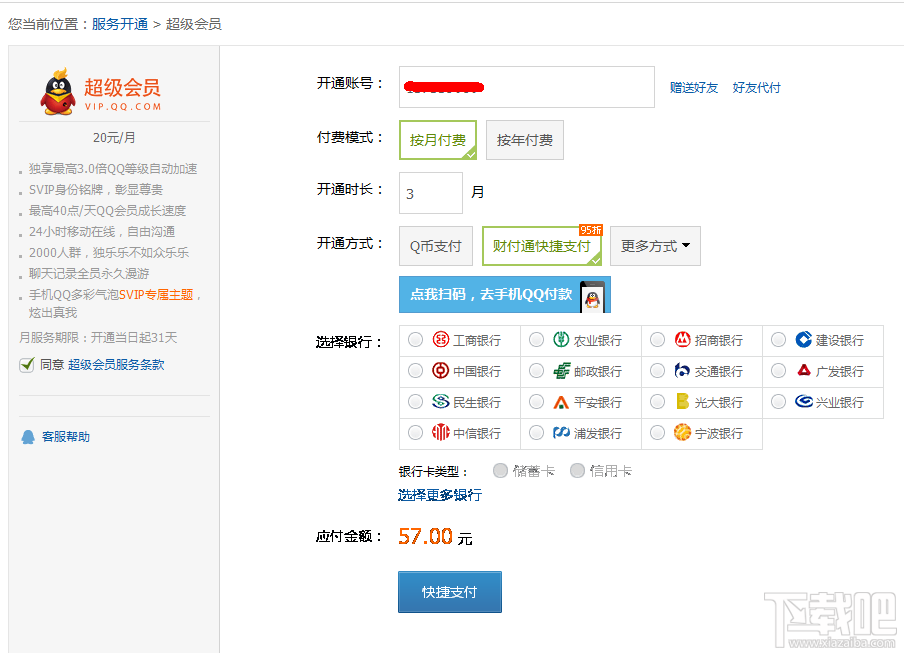Viewport: 904px width, 653px height.
Task: Click the 中信银行 logo icon
Action: coord(440,432)
